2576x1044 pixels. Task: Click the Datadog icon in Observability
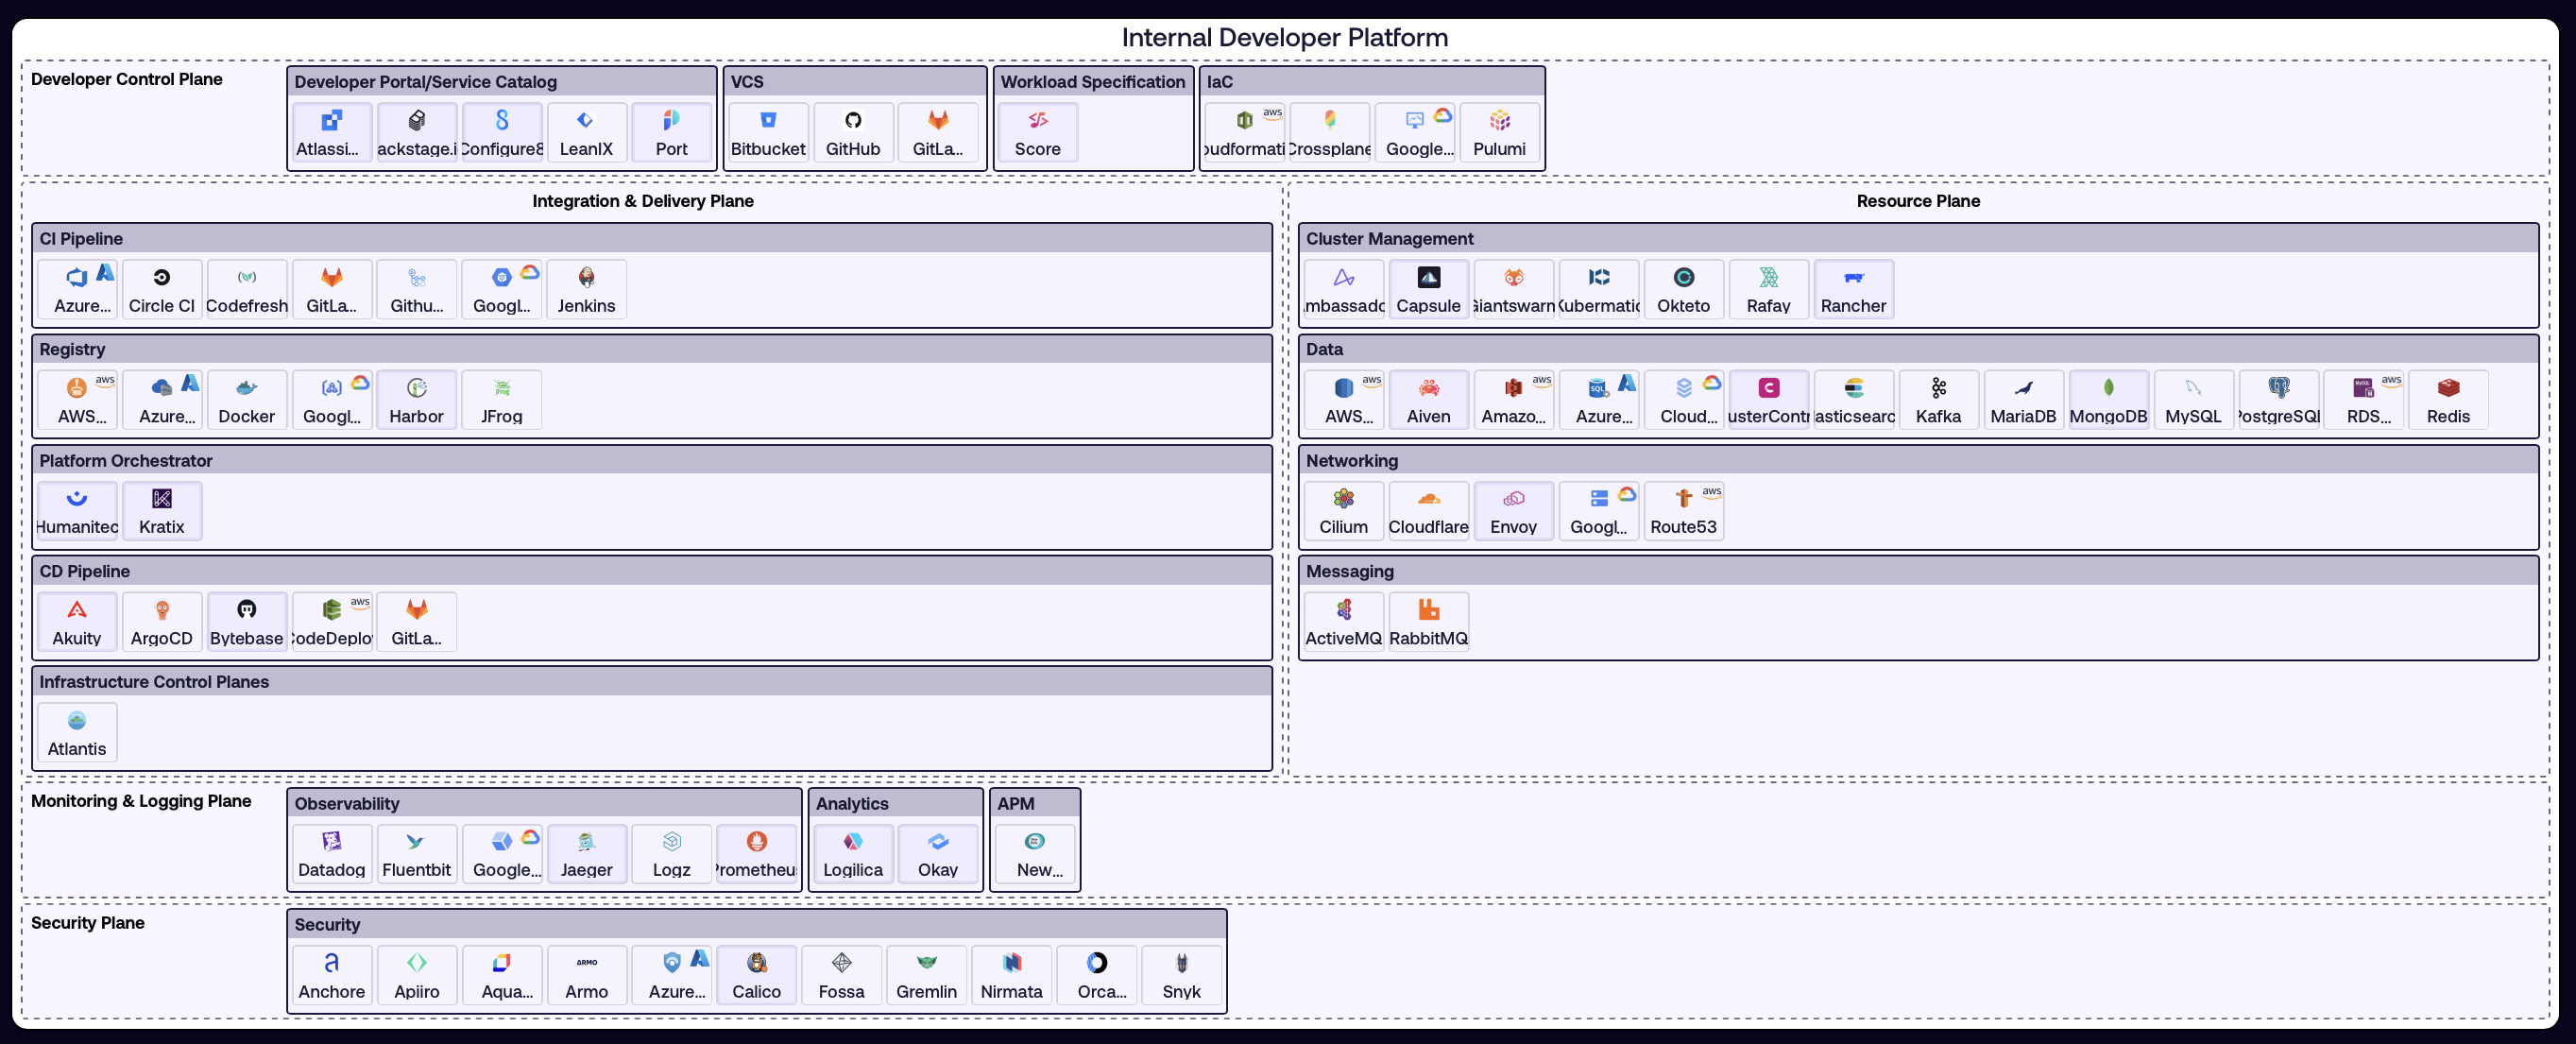click(331, 854)
